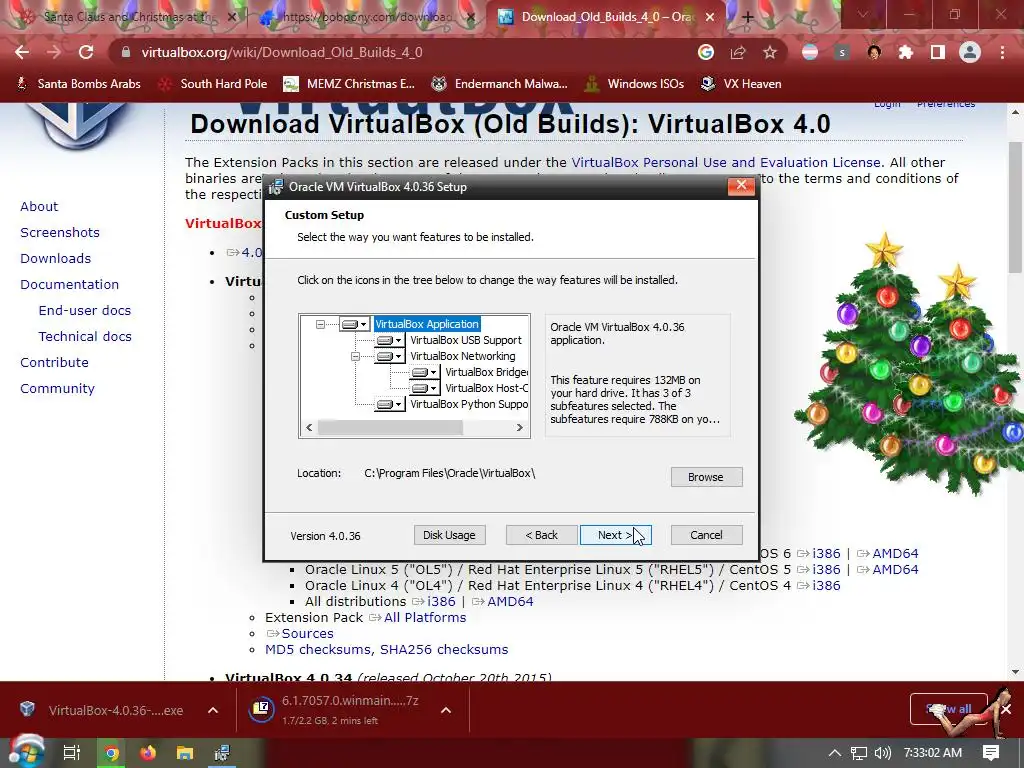1024x768 pixels.
Task: Open Contribute in site sidebar
Action: point(54,362)
